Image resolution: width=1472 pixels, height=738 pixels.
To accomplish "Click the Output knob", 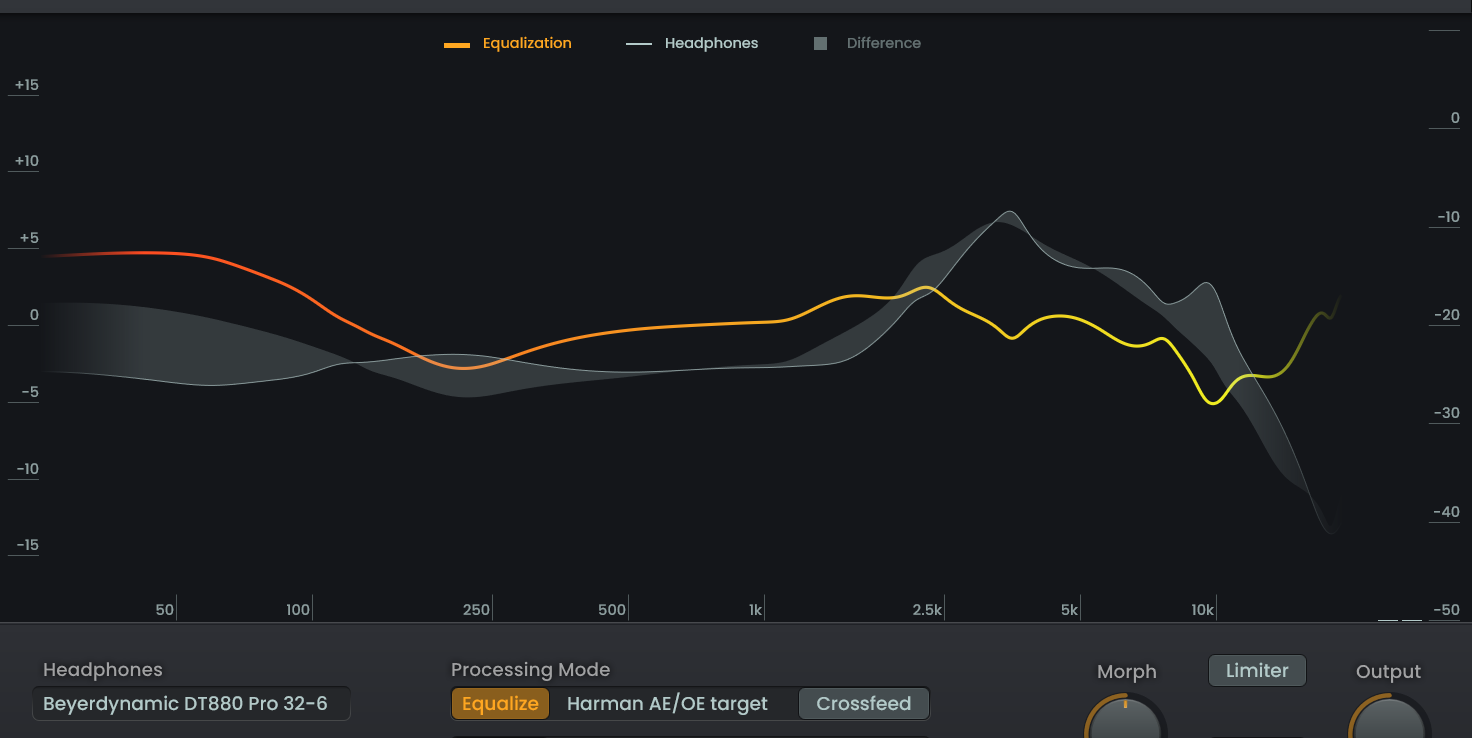I will [x=1389, y=720].
